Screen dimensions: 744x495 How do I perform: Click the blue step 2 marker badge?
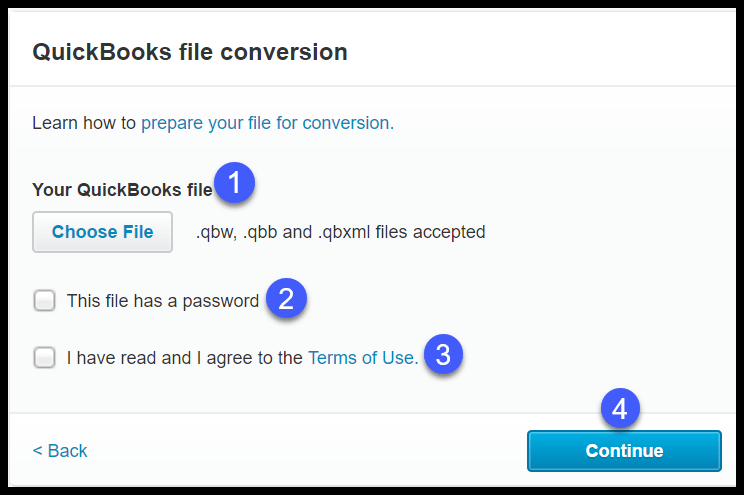[286, 299]
